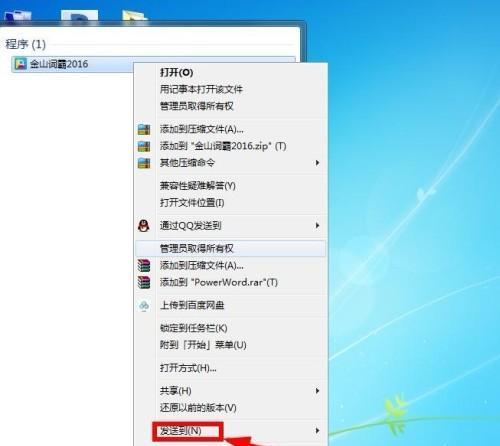Expand arrow next to 通过QQ发送到
Screen dimensions: 500x446
317,226
